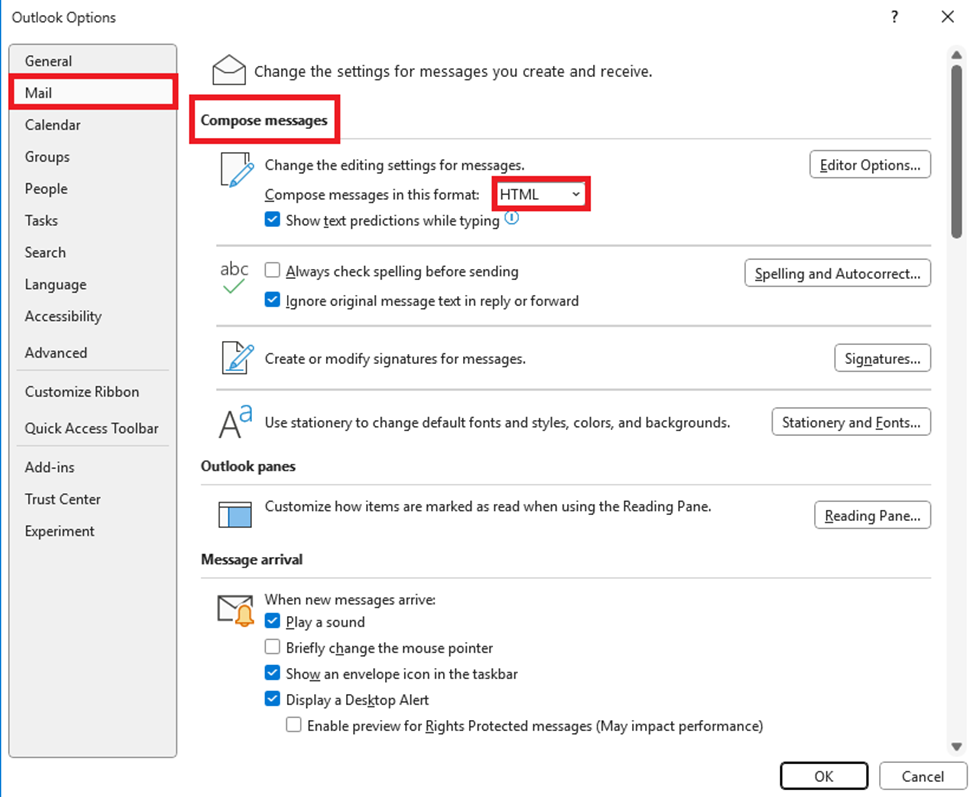
Task: Open Editor Options
Action: (x=869, y=164)
